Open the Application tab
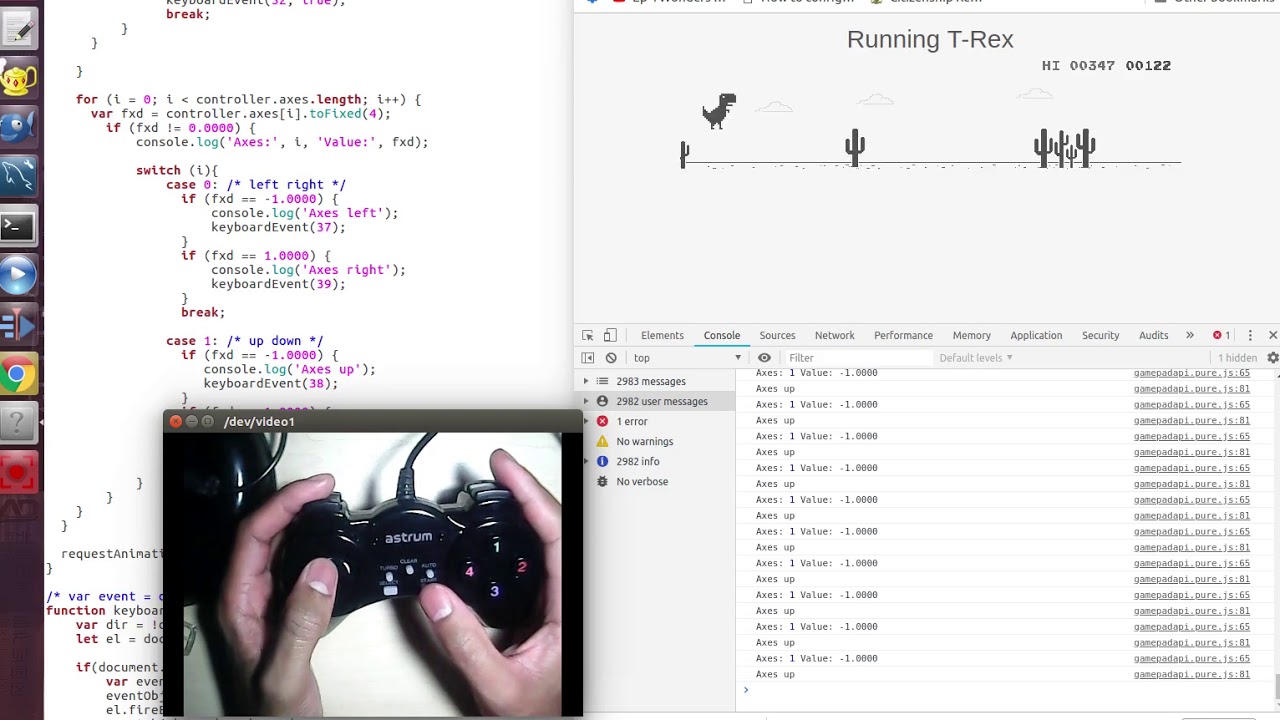The width and height of the screenshot is (1280, 720). pyautogui.click(x=1036, y=335)
